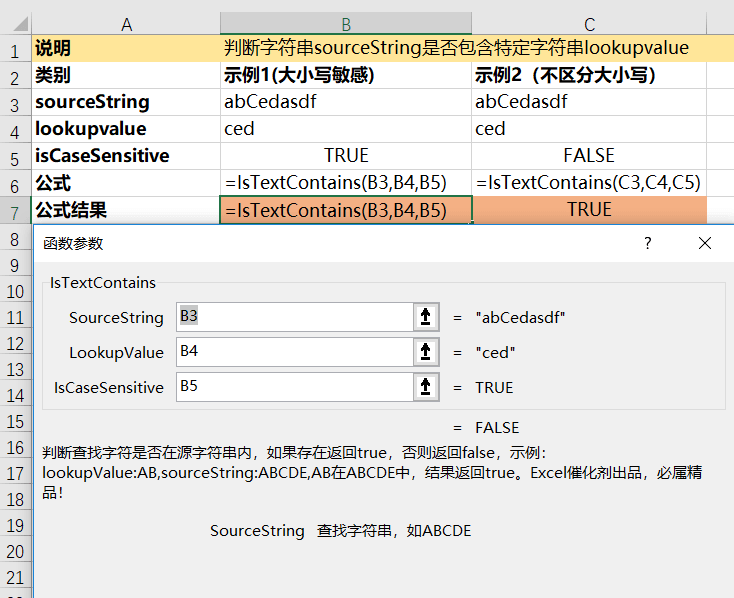The height and width of the screenshot is (598, 734).
Task: Select orange cell C7 showing TRUE
Action: (589, 210)
